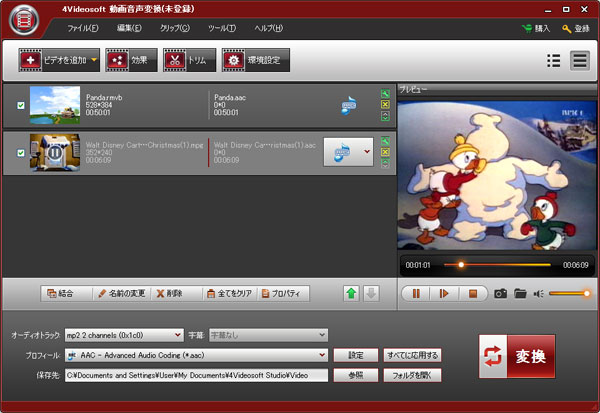Click the Panda.aac output filename
Image resolution: width=600 pixels, height=413 pixels.
(x=230, y=98)
